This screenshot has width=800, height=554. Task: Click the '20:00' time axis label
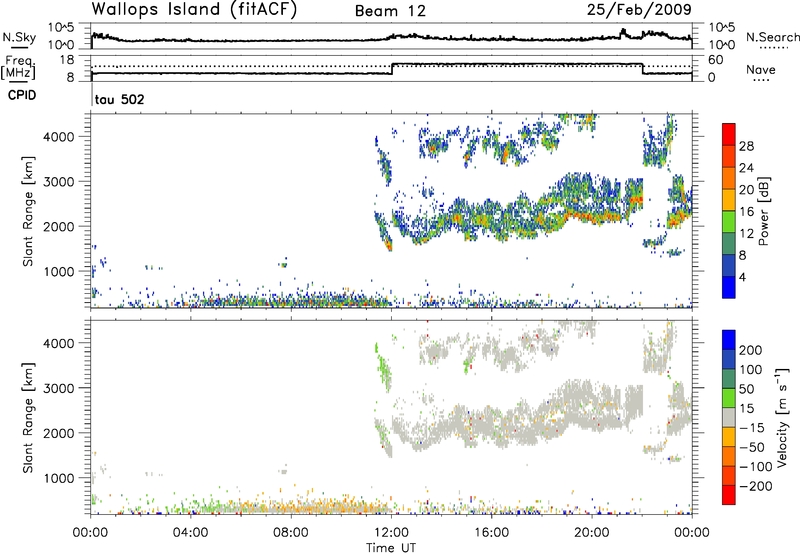point(592,533)
